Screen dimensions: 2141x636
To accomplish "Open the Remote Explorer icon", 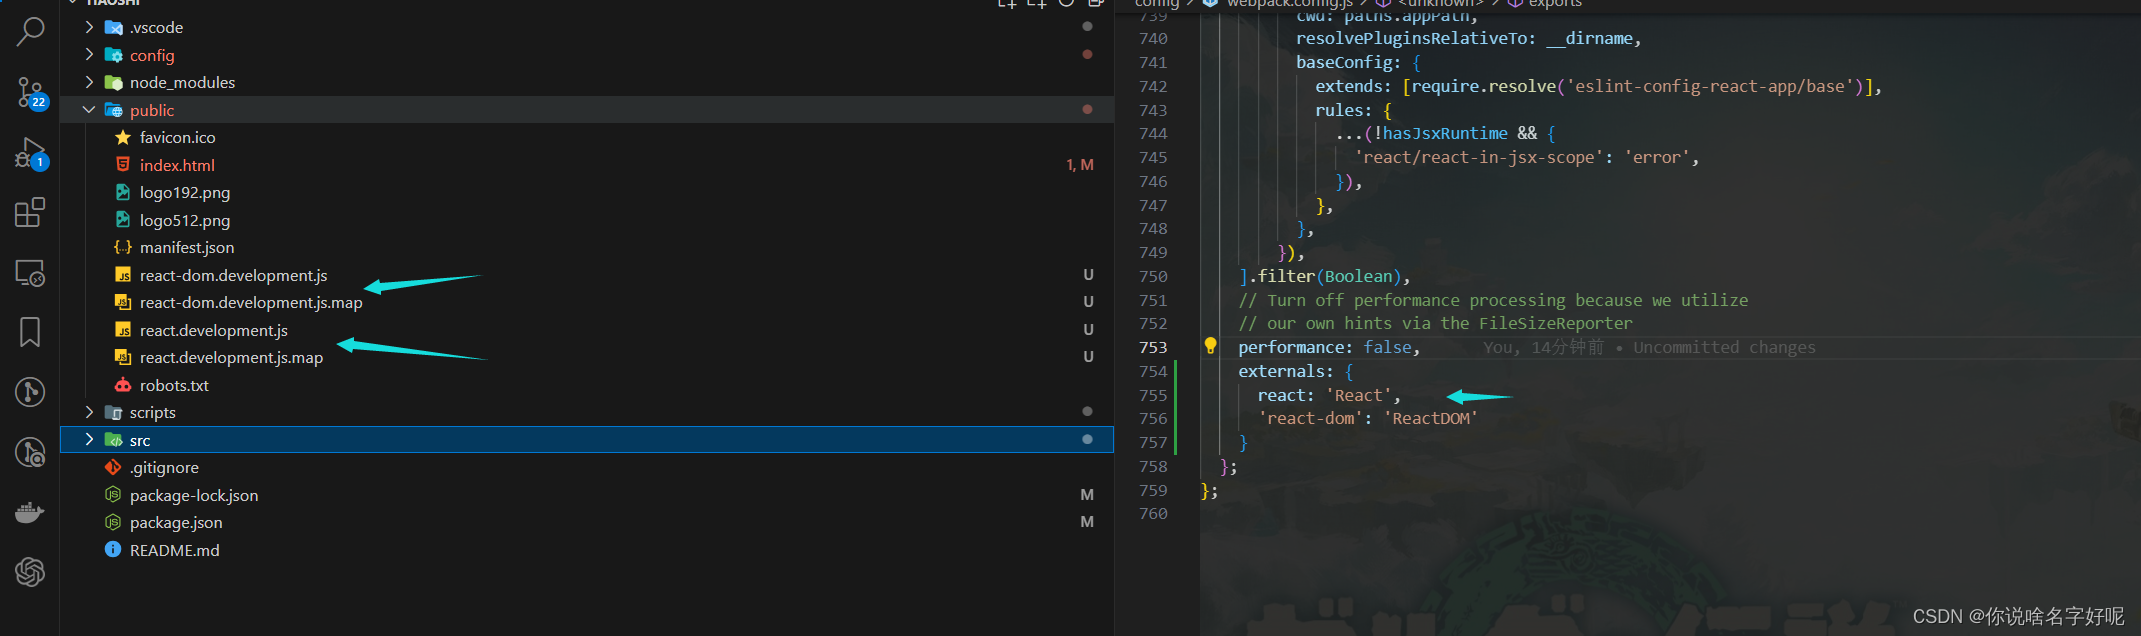I will point(30,272).
